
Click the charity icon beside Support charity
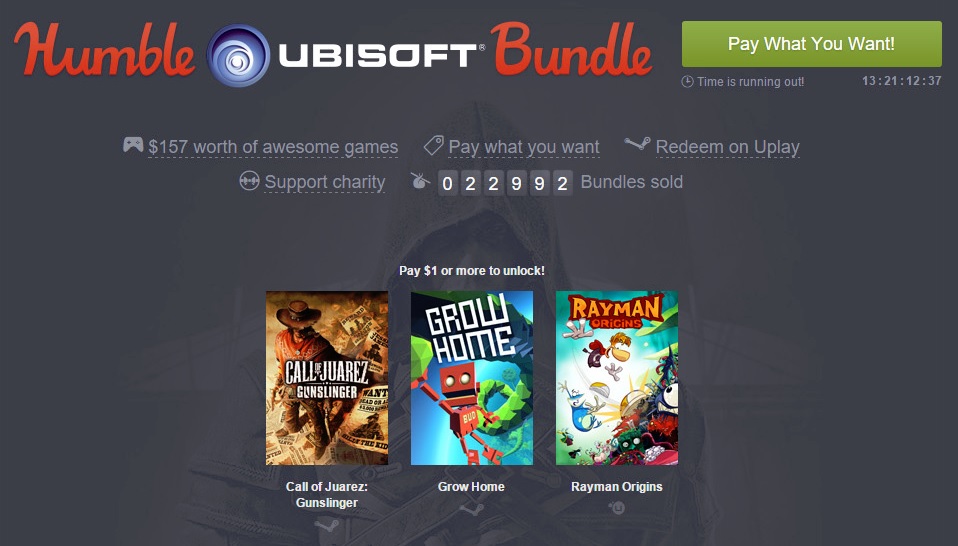[249, 180]
